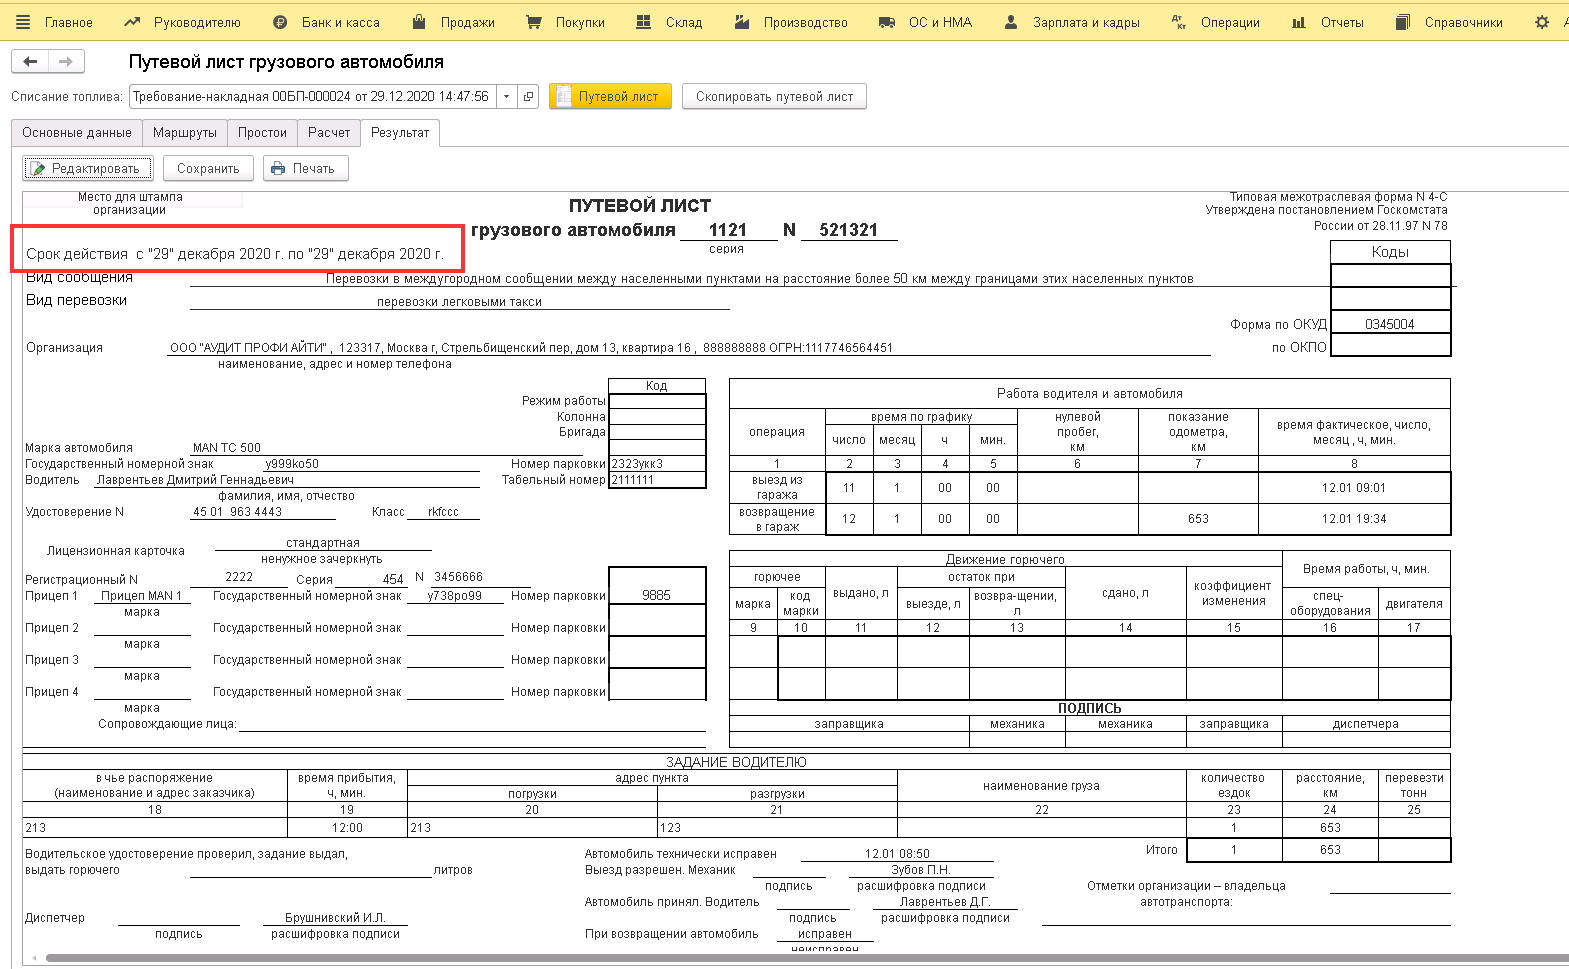Click in the Списание топлива document field
The width and height of the screenshot is (1569, 969).
[313, 97]
